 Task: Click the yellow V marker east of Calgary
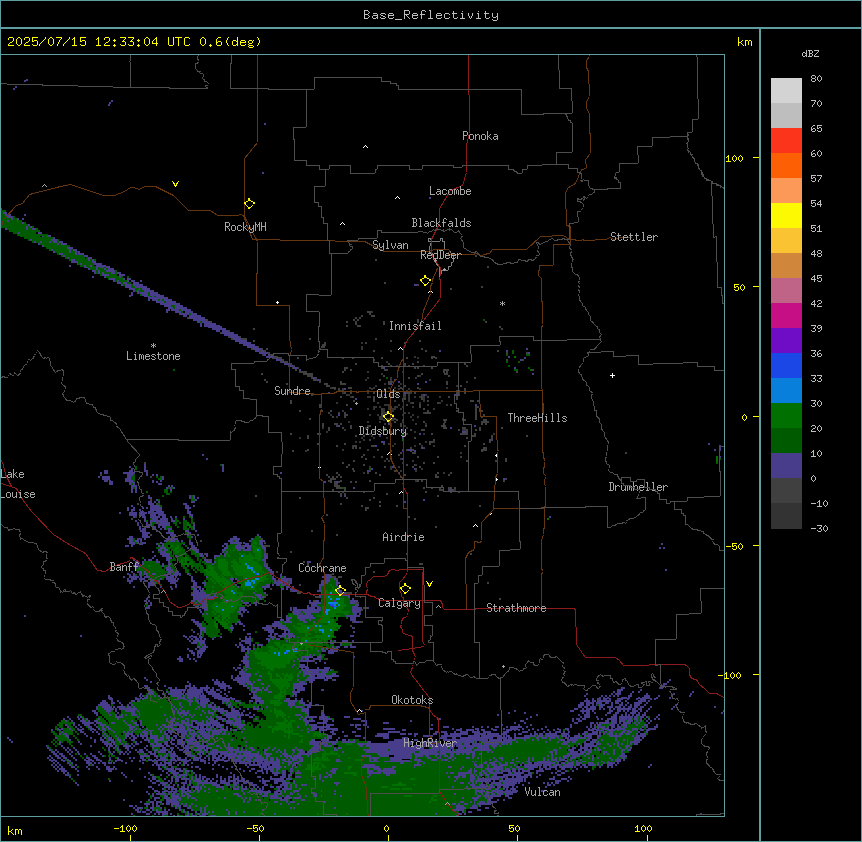(429, 584)
